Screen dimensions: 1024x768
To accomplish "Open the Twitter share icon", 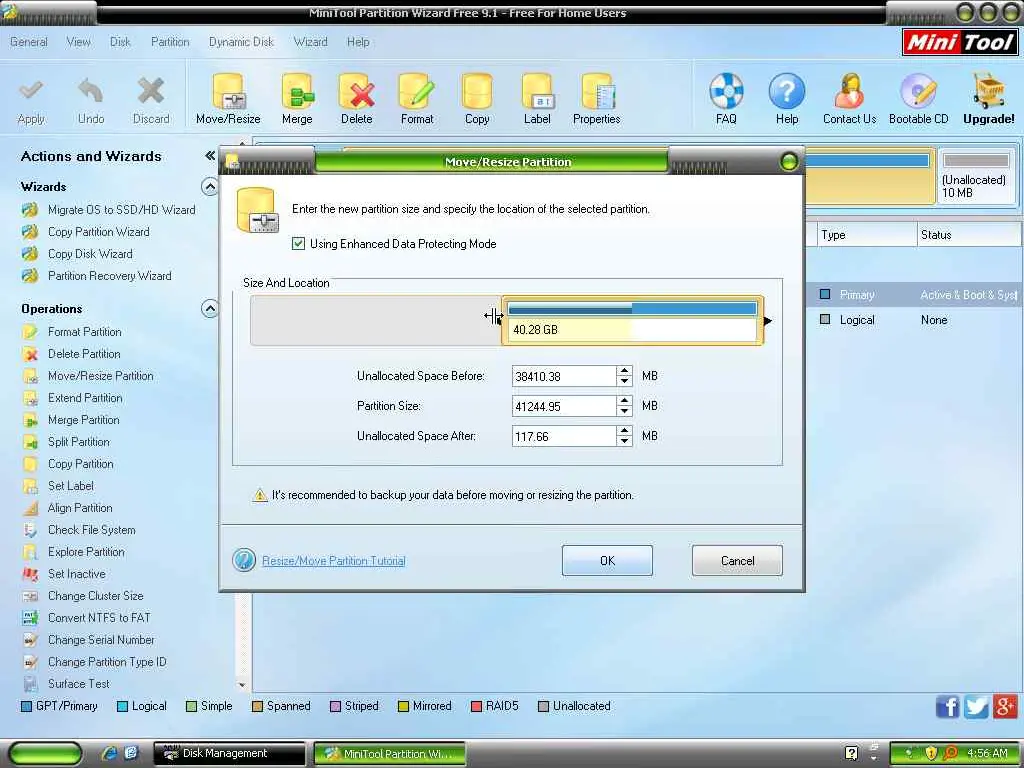I will click(x=976, y=707).
